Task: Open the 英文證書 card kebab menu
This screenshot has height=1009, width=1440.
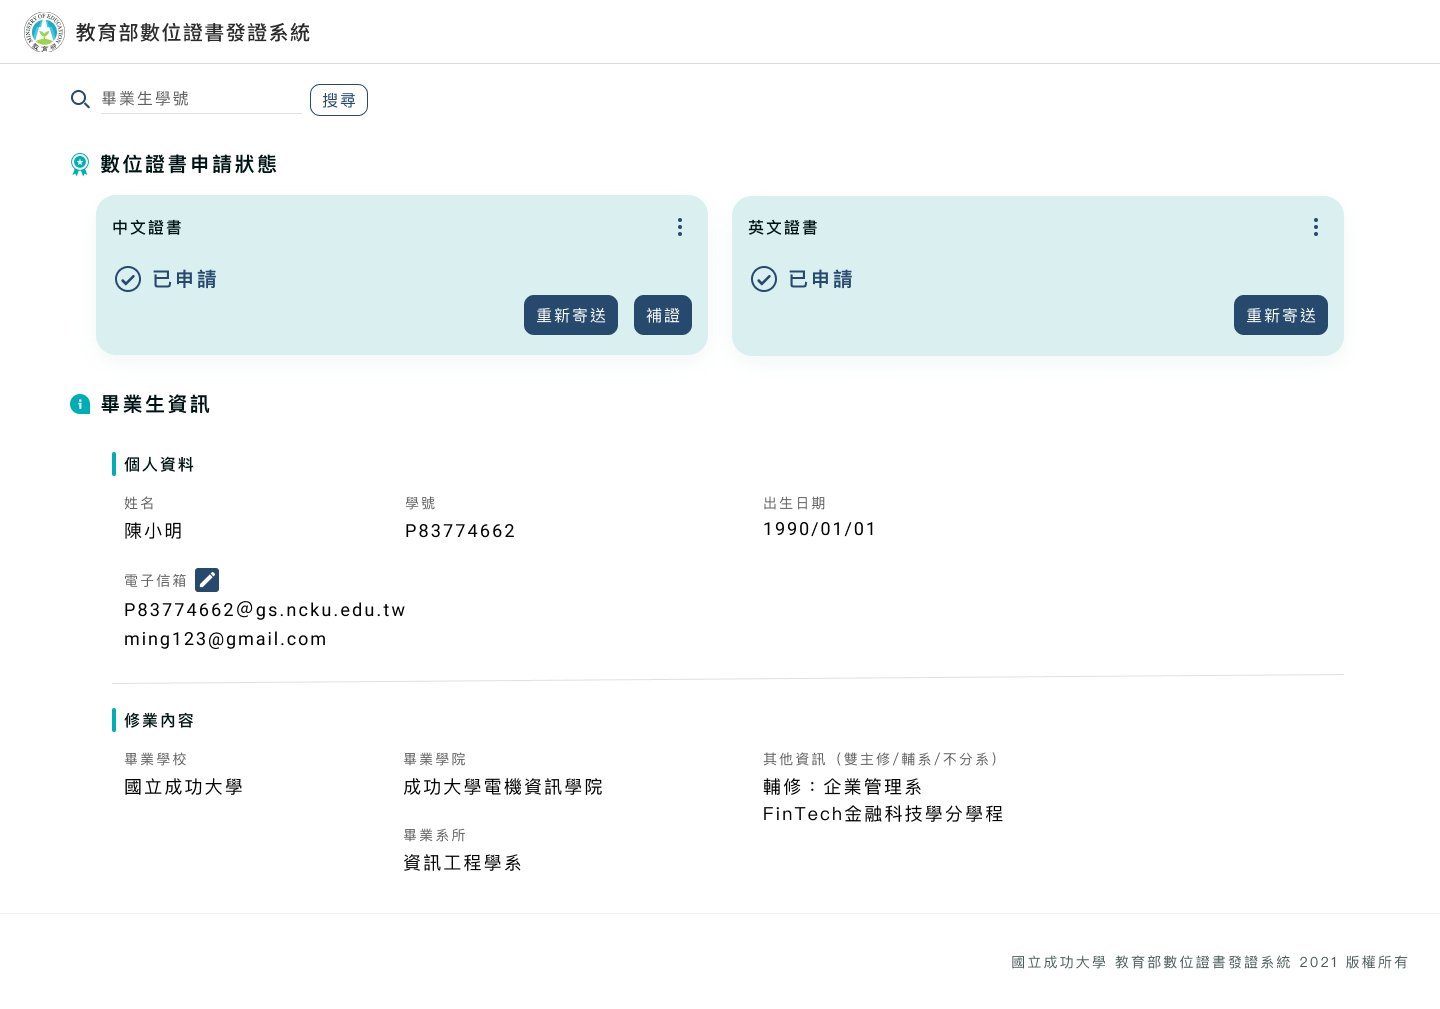Action: click(x=1316, y=227)
